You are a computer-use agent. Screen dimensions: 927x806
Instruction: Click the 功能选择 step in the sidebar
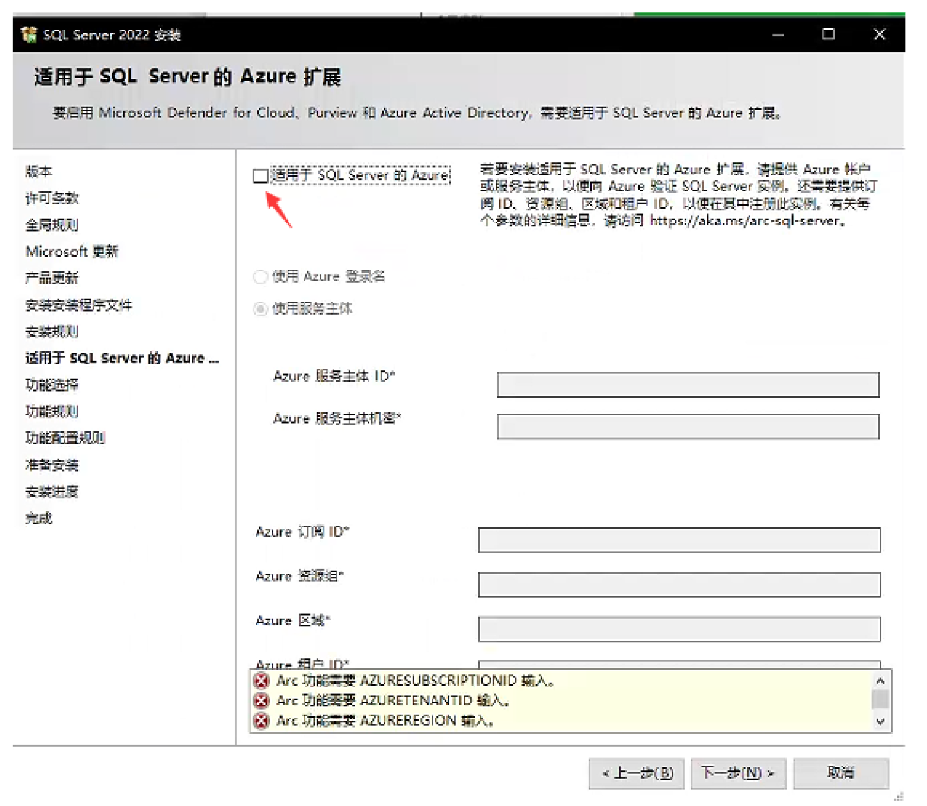tap(52, 385)
